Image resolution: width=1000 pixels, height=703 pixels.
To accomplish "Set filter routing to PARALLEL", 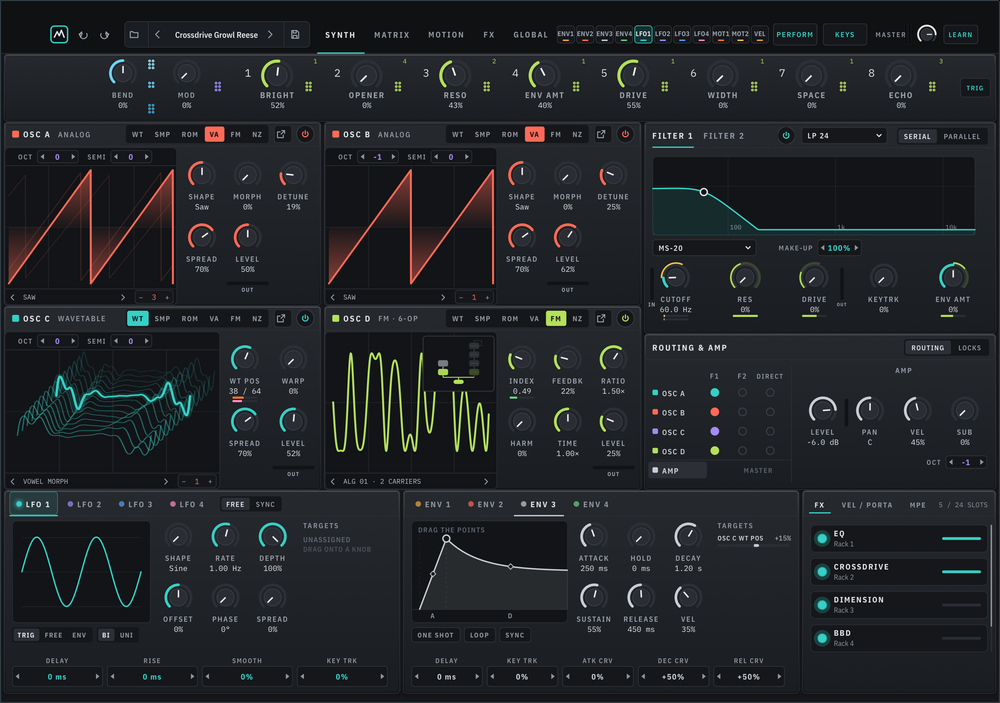I will 962,136.
